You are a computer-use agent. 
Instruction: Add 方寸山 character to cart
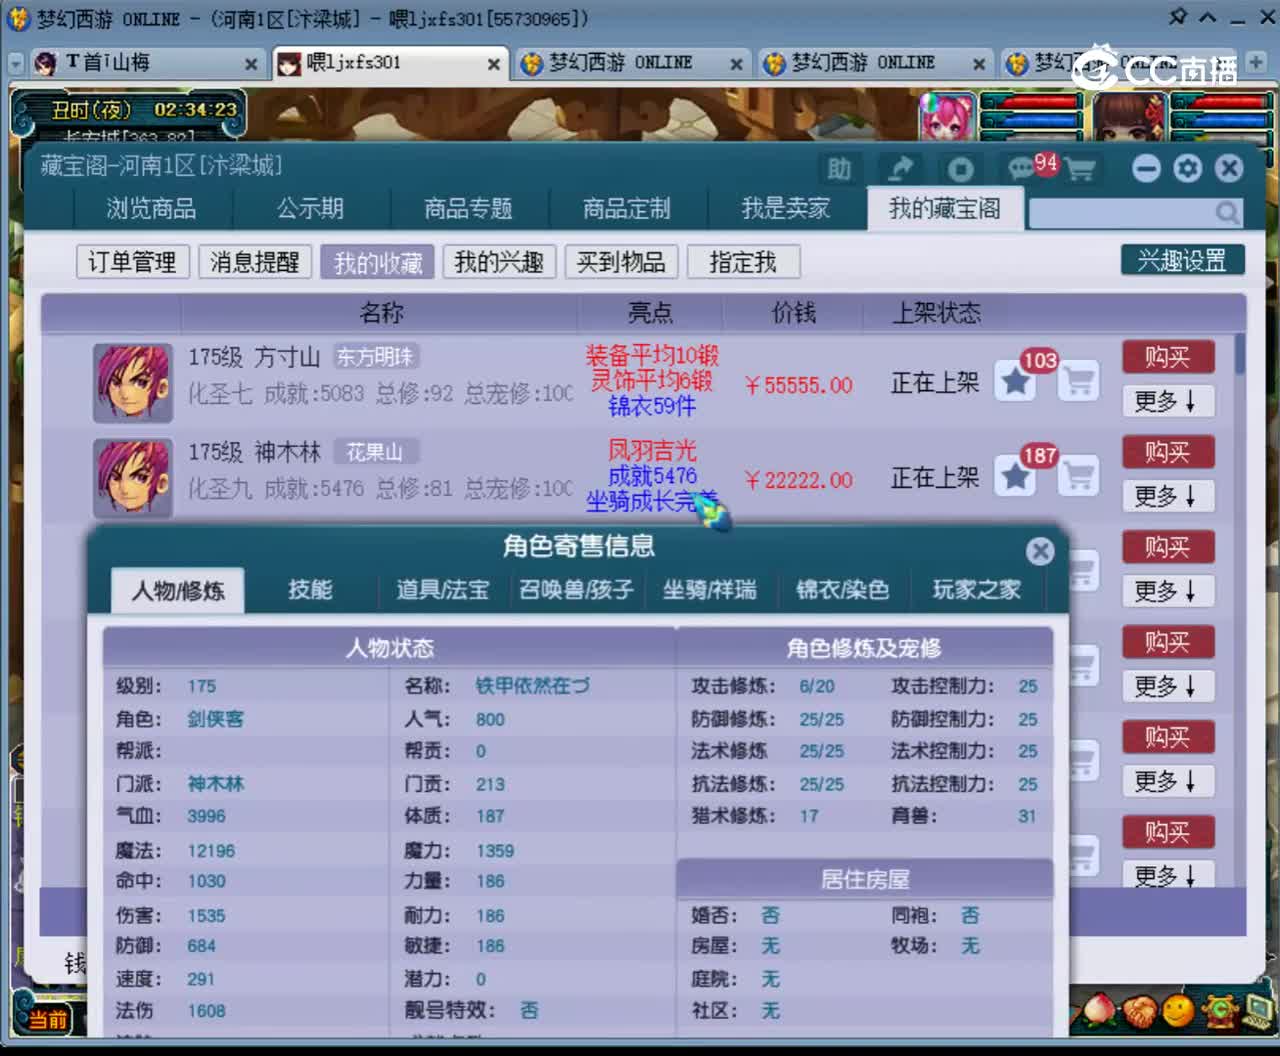click(1078, 382)
